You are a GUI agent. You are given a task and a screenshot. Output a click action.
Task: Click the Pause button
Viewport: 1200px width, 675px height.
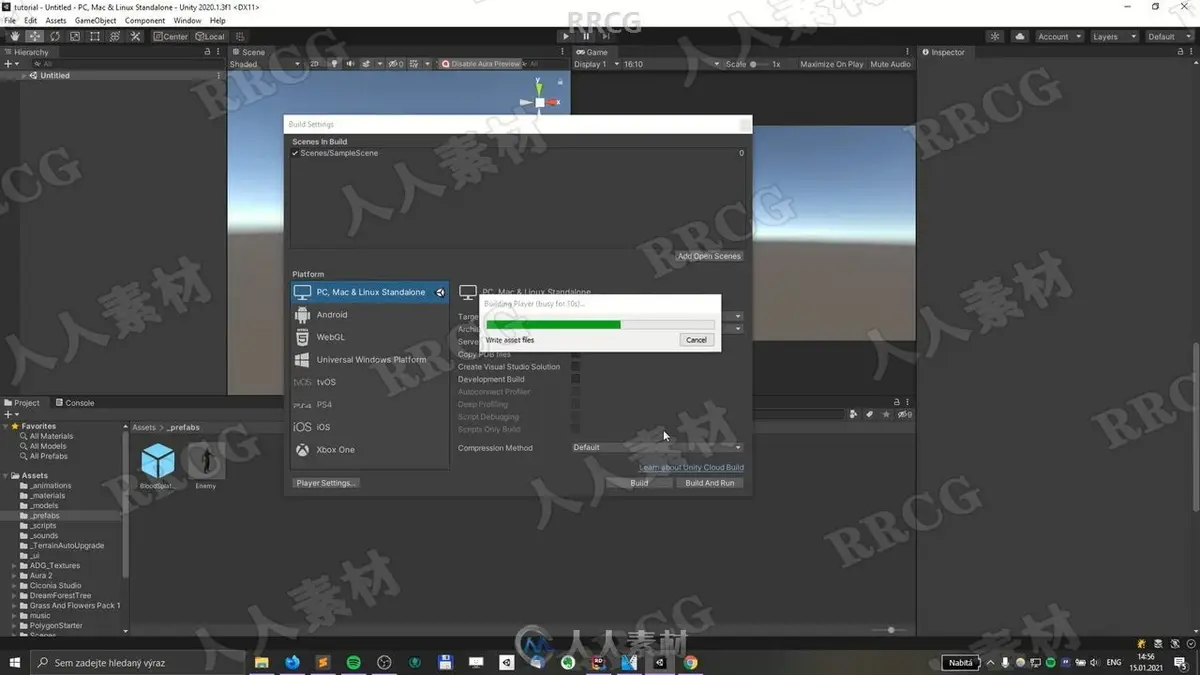[x=586, y=36]
